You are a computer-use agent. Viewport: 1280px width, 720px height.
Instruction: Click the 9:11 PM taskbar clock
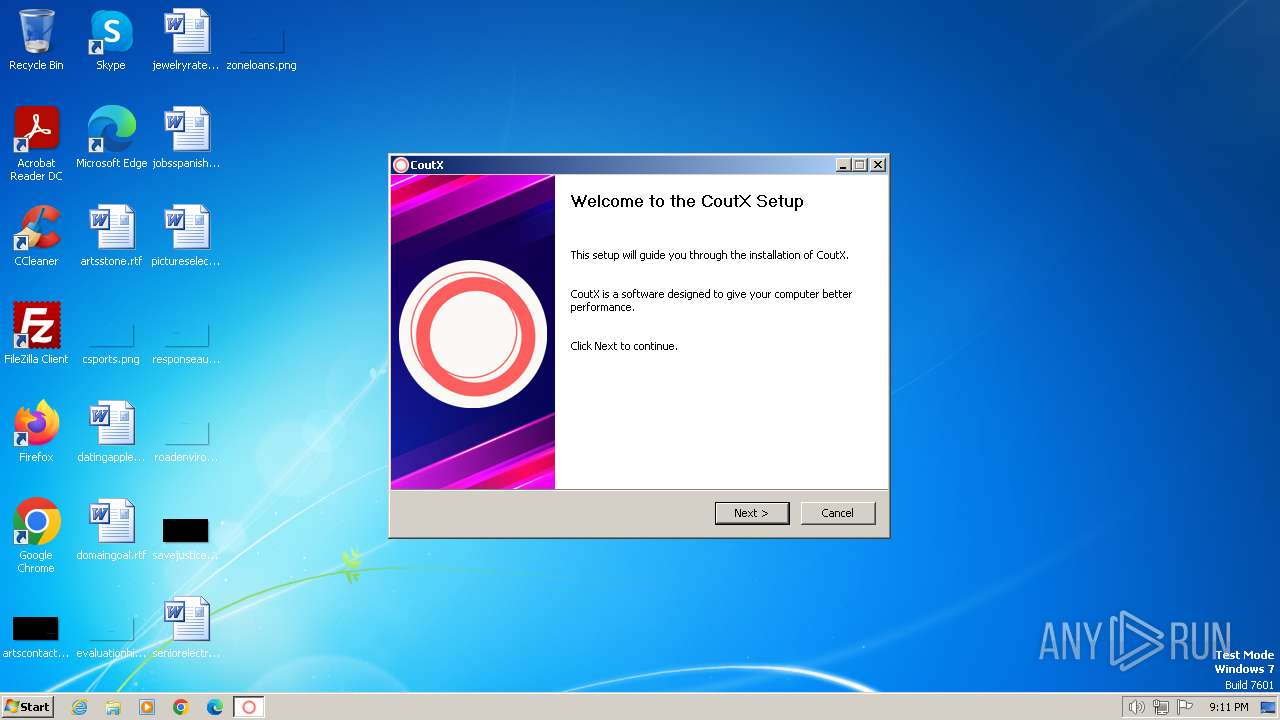1228,707
